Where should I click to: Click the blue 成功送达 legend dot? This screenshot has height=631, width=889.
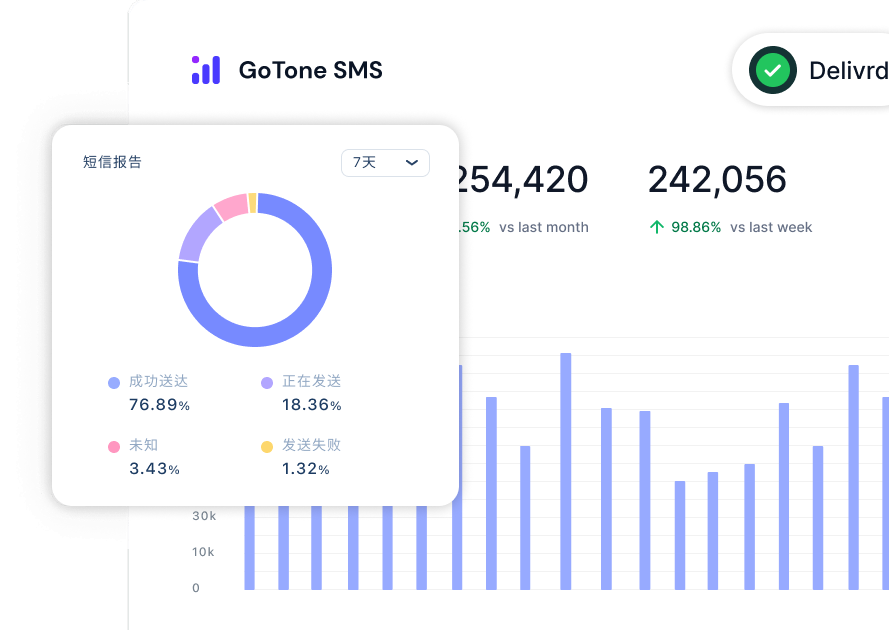114,382
